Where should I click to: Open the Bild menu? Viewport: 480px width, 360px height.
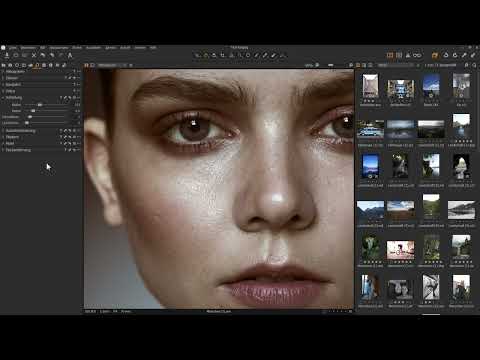point(42,48)
